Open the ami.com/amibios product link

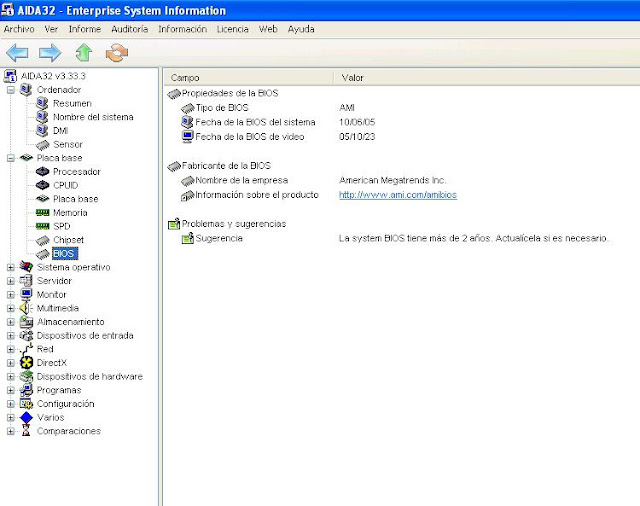398,195
